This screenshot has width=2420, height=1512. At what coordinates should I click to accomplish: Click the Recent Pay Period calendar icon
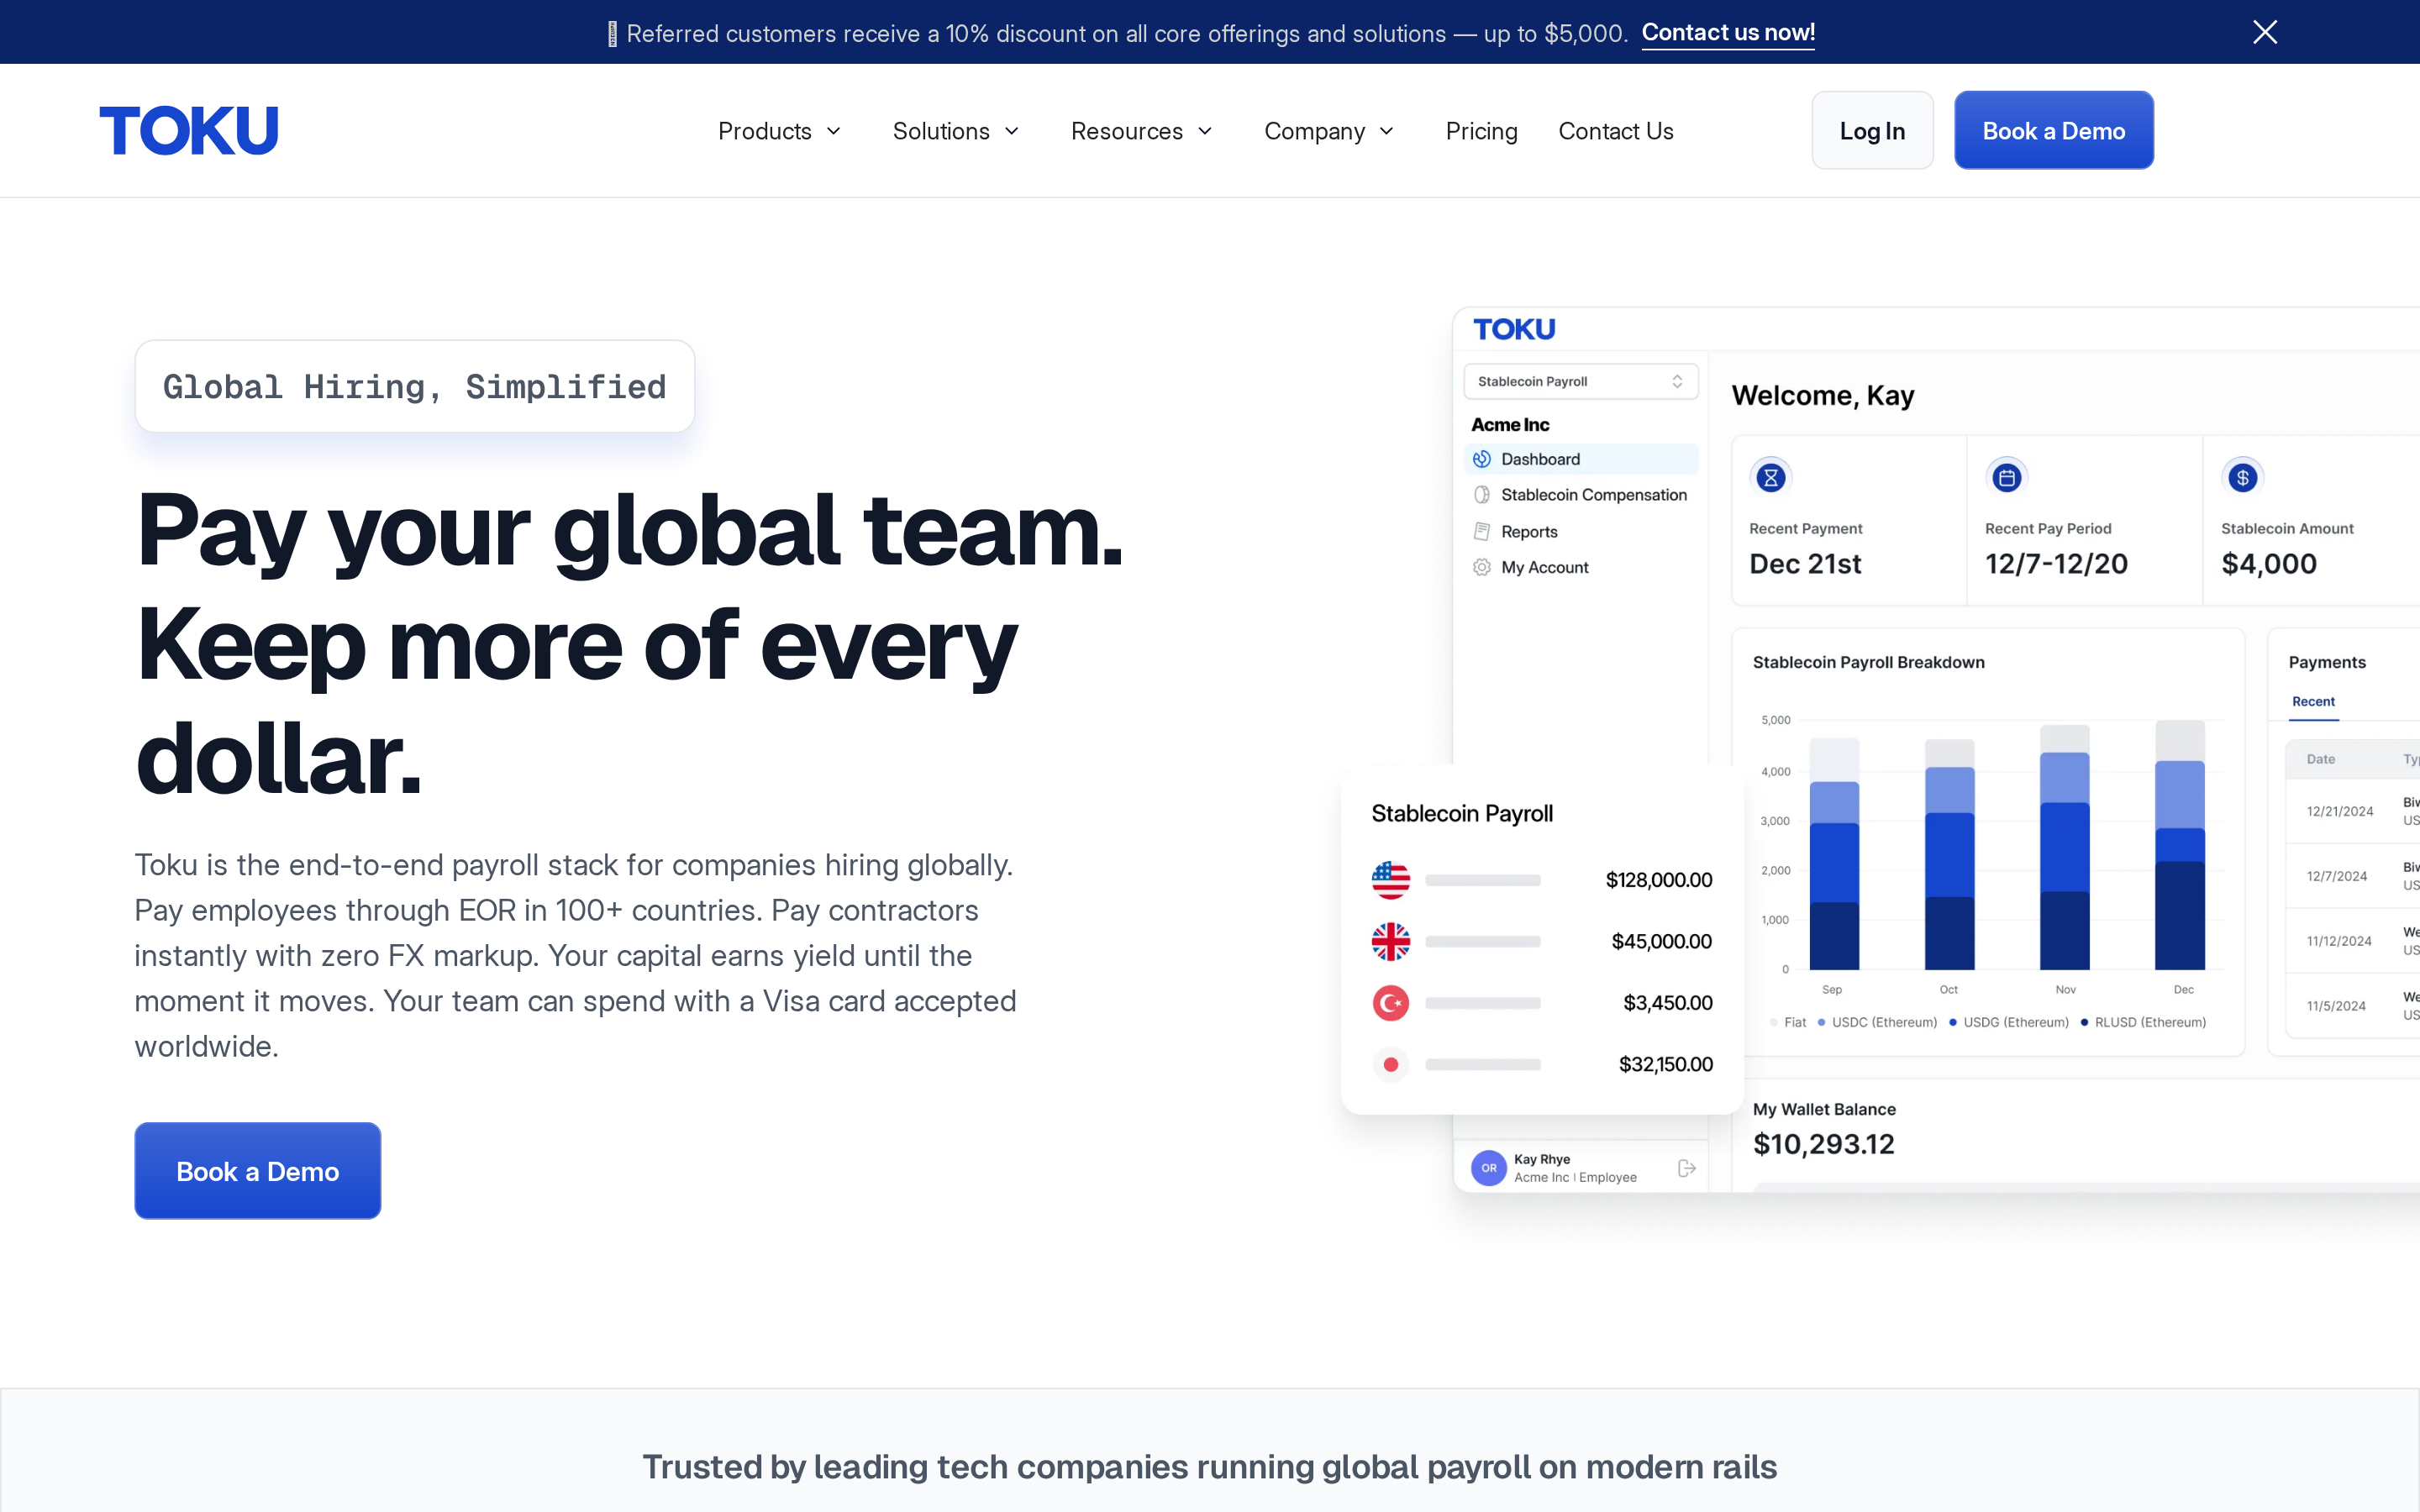click(2007, 478)
